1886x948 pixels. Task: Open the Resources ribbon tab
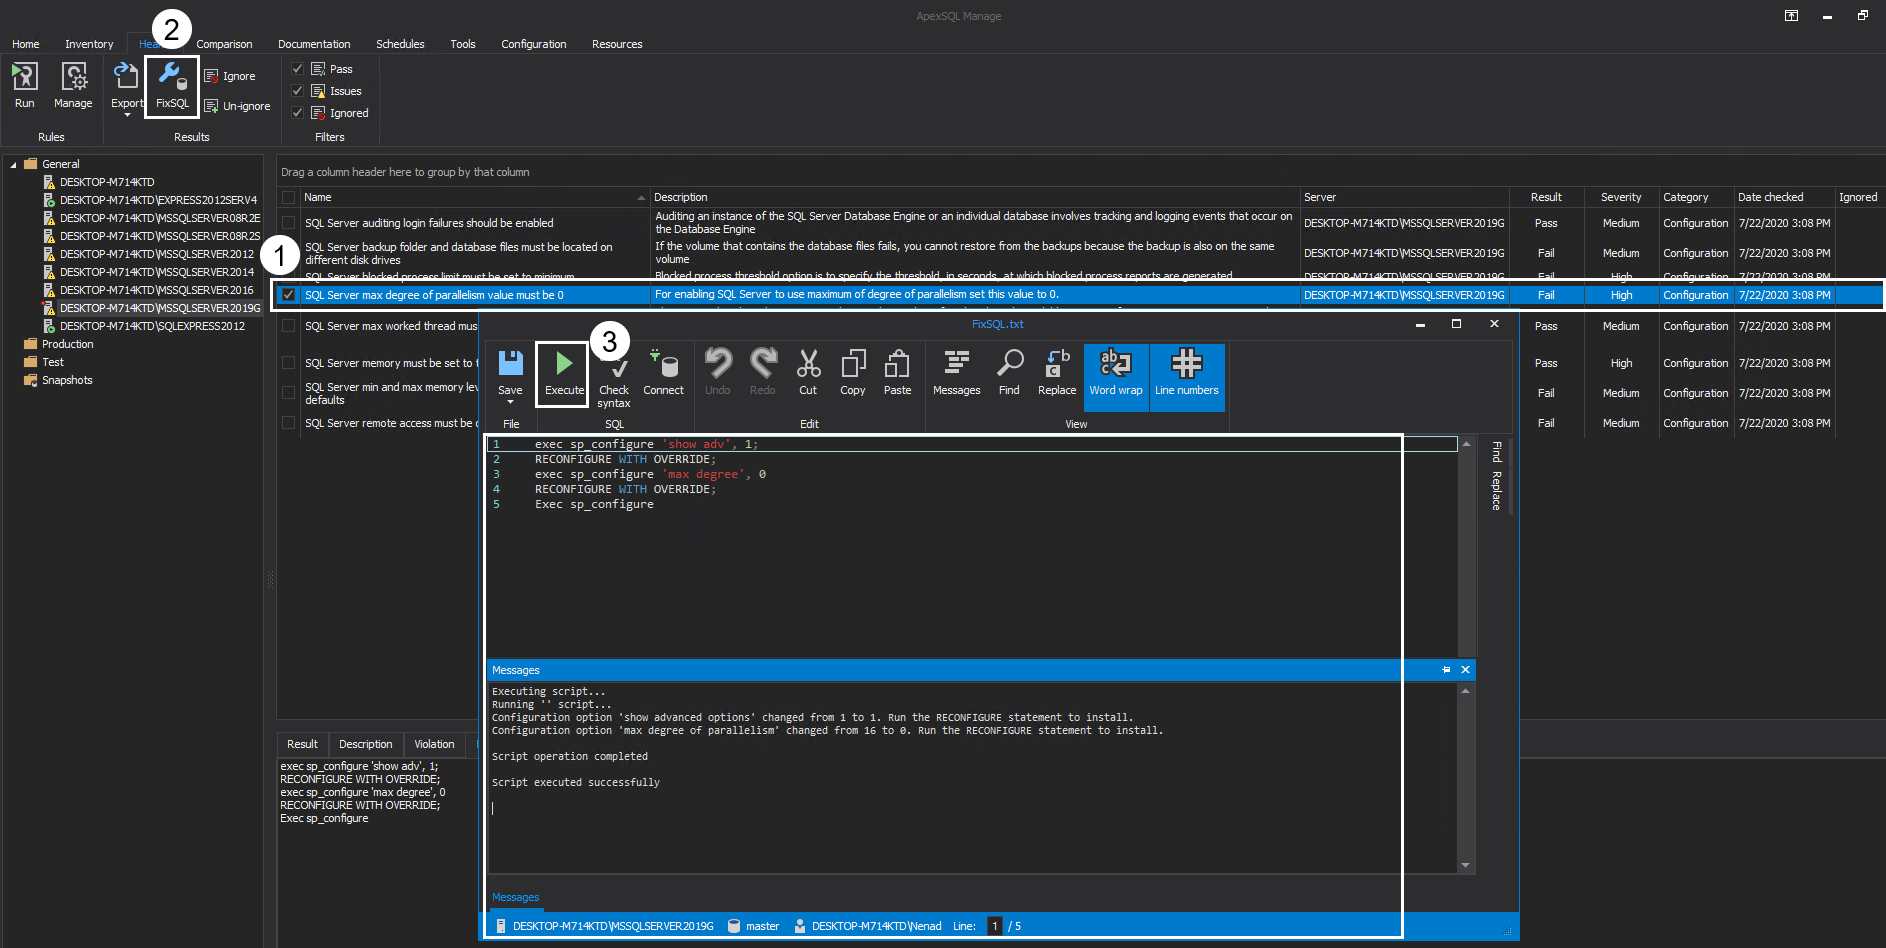pos(617,44)
